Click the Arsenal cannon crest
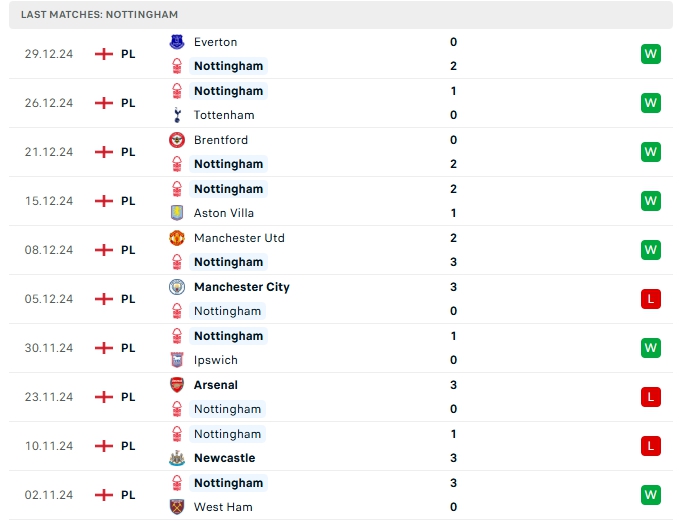The image size is (684, 521). 177,385
